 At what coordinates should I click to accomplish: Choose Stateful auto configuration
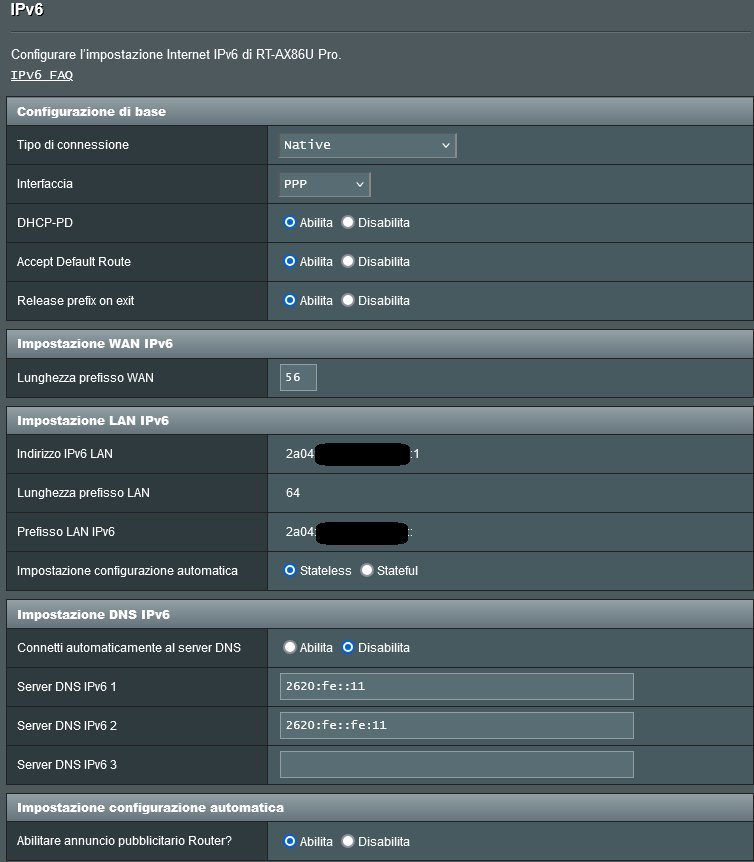(x=367, y=571)
